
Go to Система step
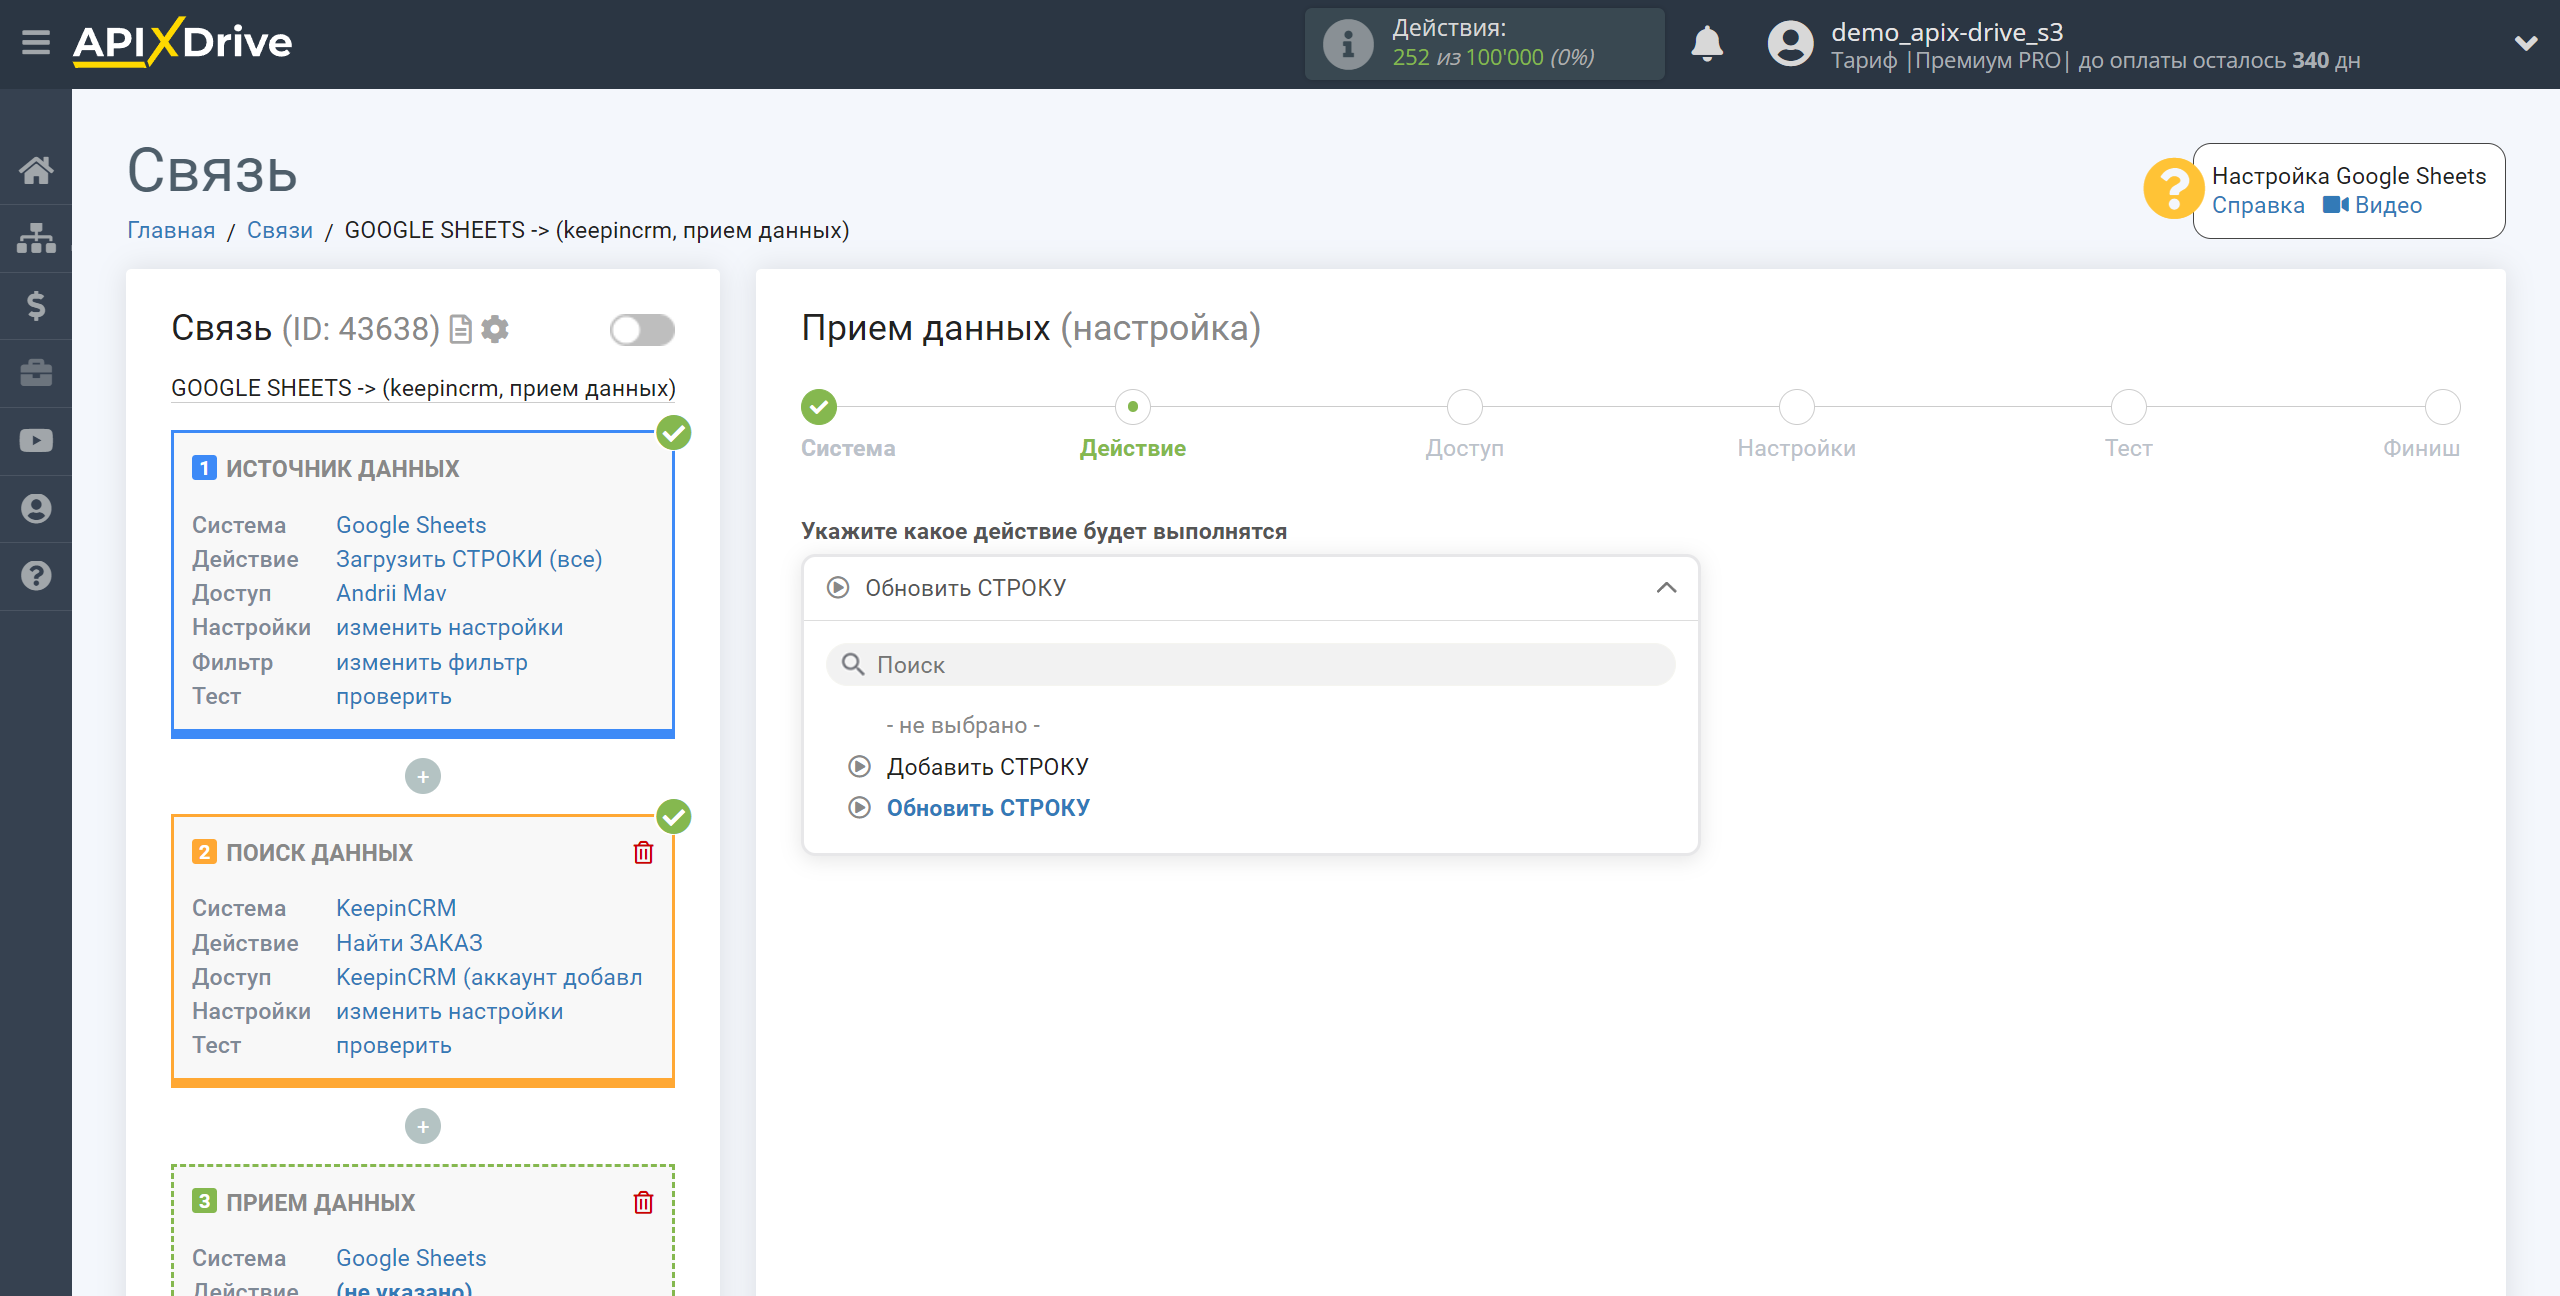pyautogui.click(x=819, y=407)
